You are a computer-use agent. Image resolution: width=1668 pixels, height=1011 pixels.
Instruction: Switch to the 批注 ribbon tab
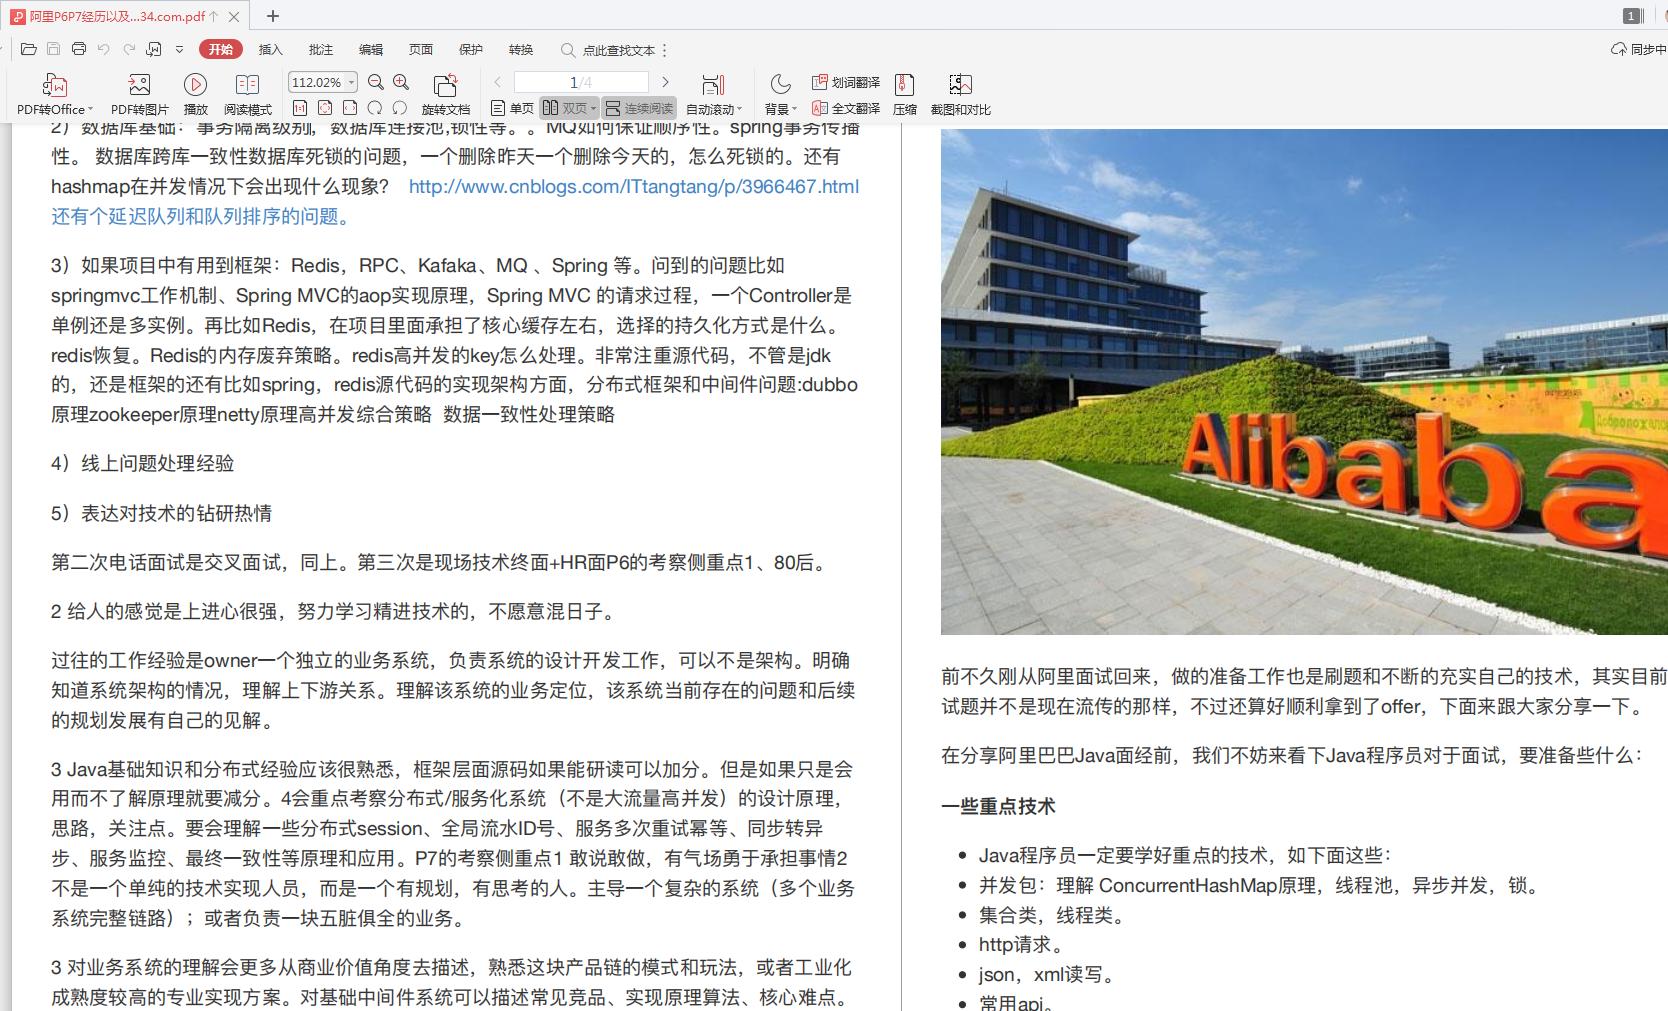[x=319, y=49]
